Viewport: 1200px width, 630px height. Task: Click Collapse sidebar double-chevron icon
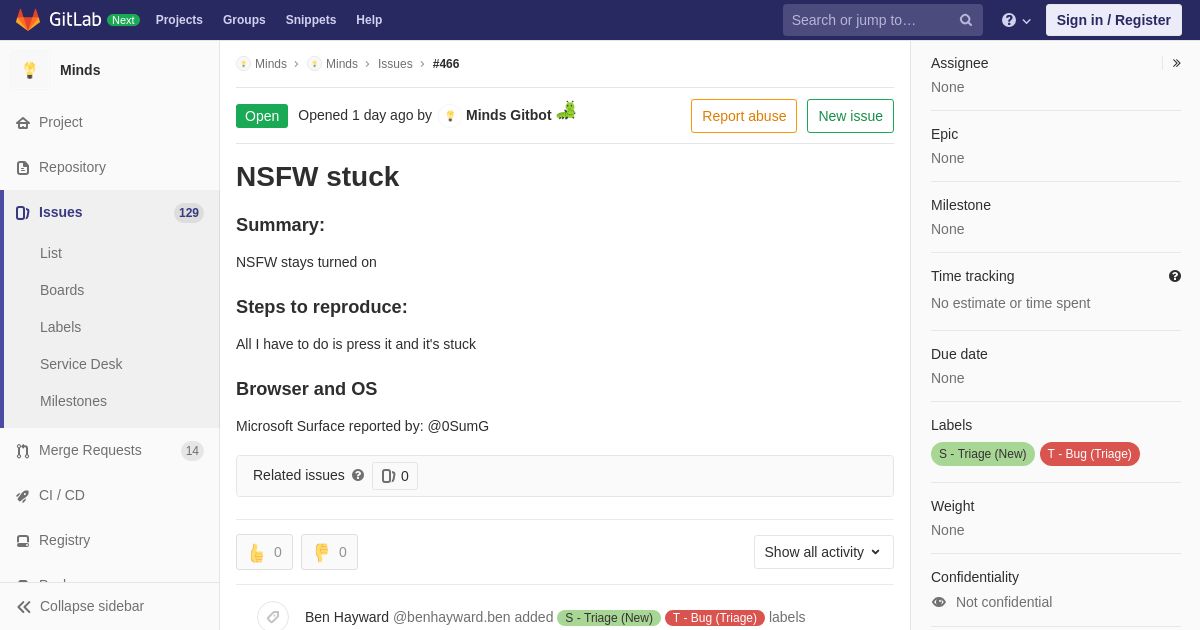[24, 607]
